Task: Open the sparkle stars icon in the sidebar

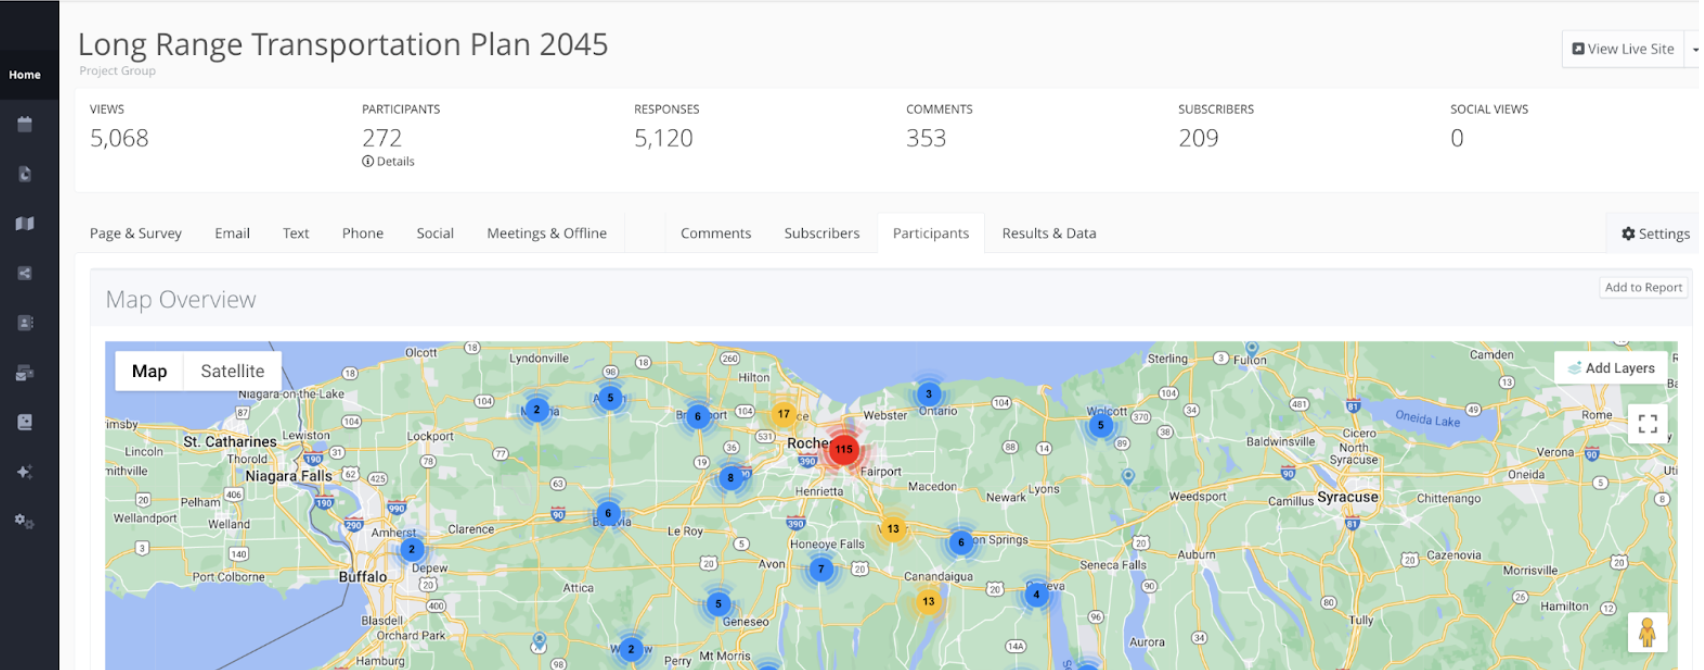Action: click(x=25, y=472)
